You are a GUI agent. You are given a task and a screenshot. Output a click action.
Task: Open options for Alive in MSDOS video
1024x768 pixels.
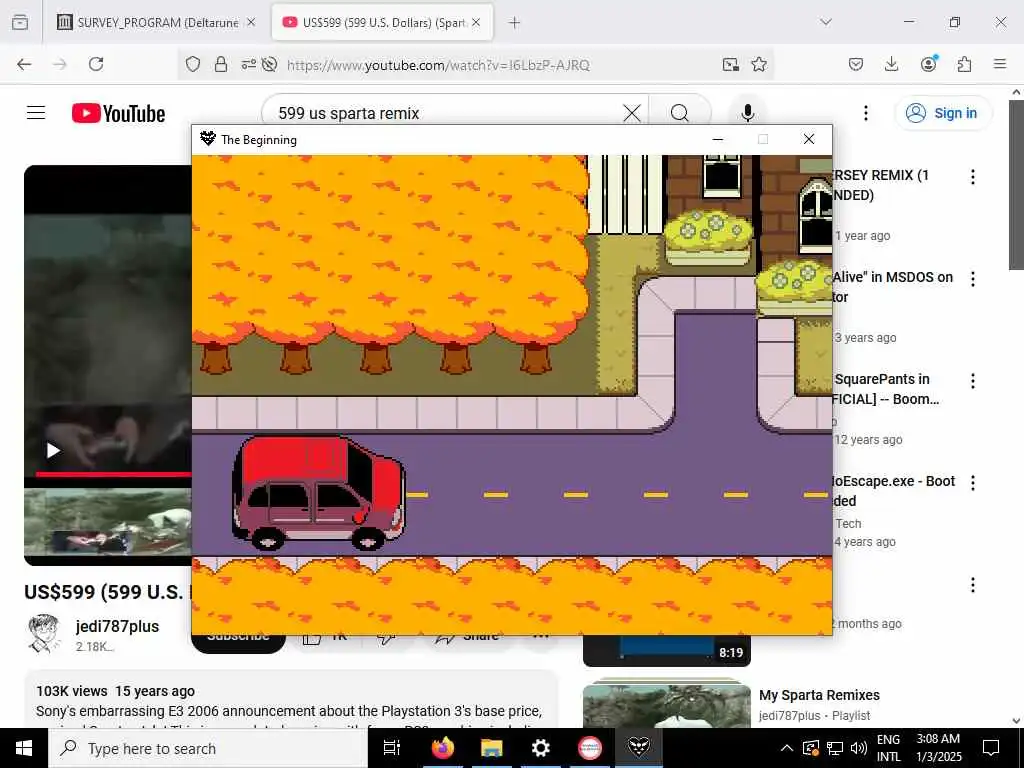pyautogui.click(x=973, y=279)
